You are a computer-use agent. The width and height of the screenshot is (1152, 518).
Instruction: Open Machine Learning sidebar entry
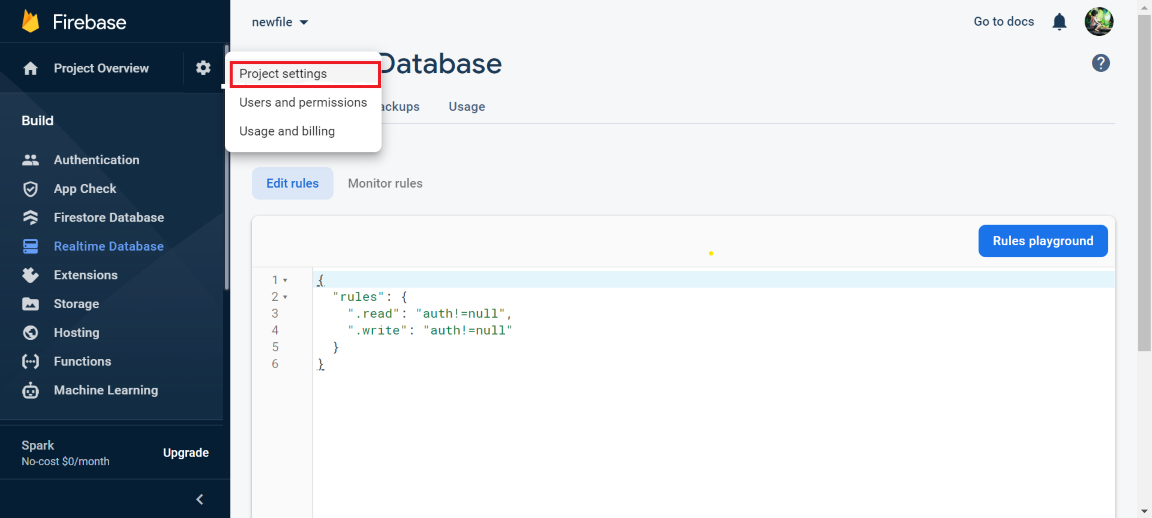tap(106, 390)
